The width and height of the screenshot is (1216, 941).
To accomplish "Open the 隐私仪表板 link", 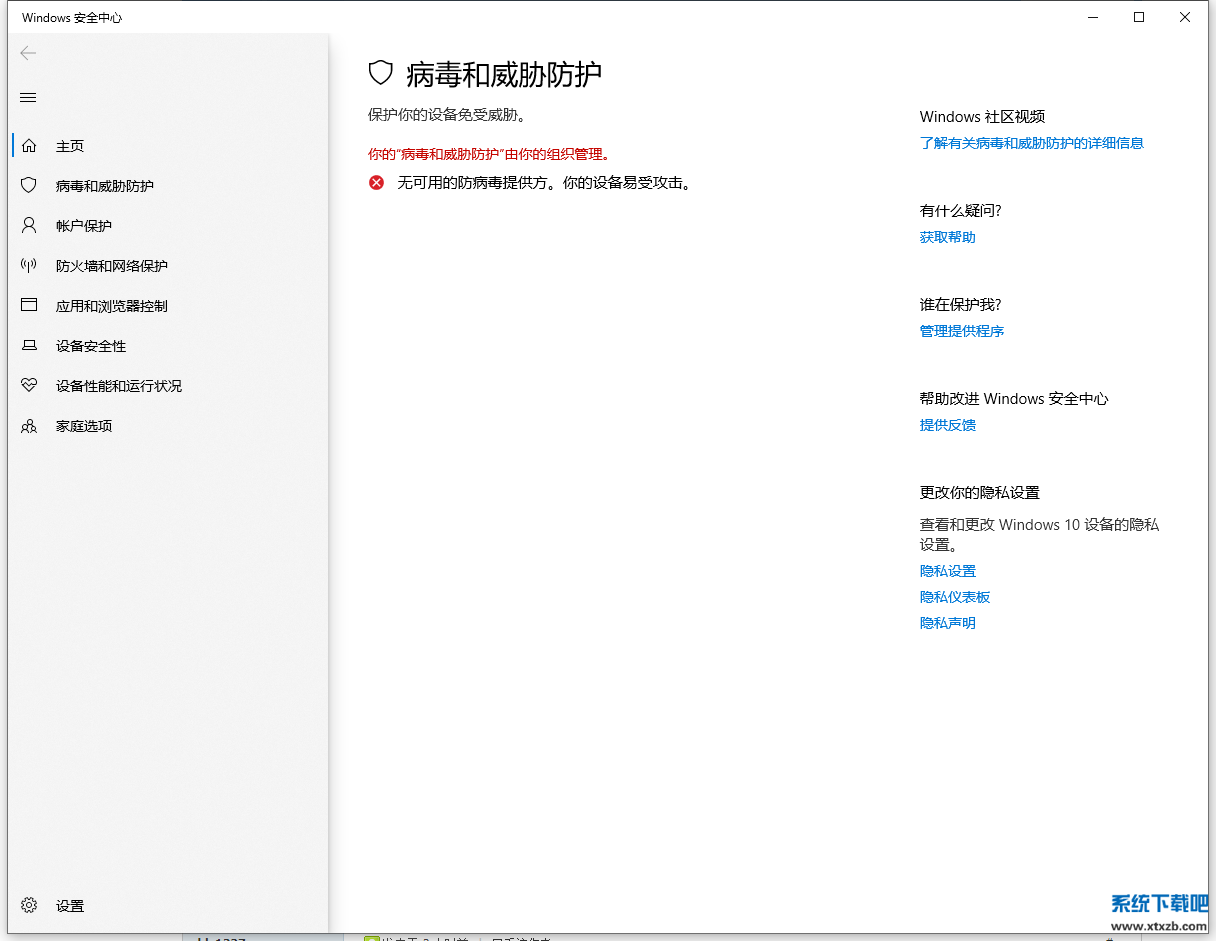I will [x=954, y=596].
